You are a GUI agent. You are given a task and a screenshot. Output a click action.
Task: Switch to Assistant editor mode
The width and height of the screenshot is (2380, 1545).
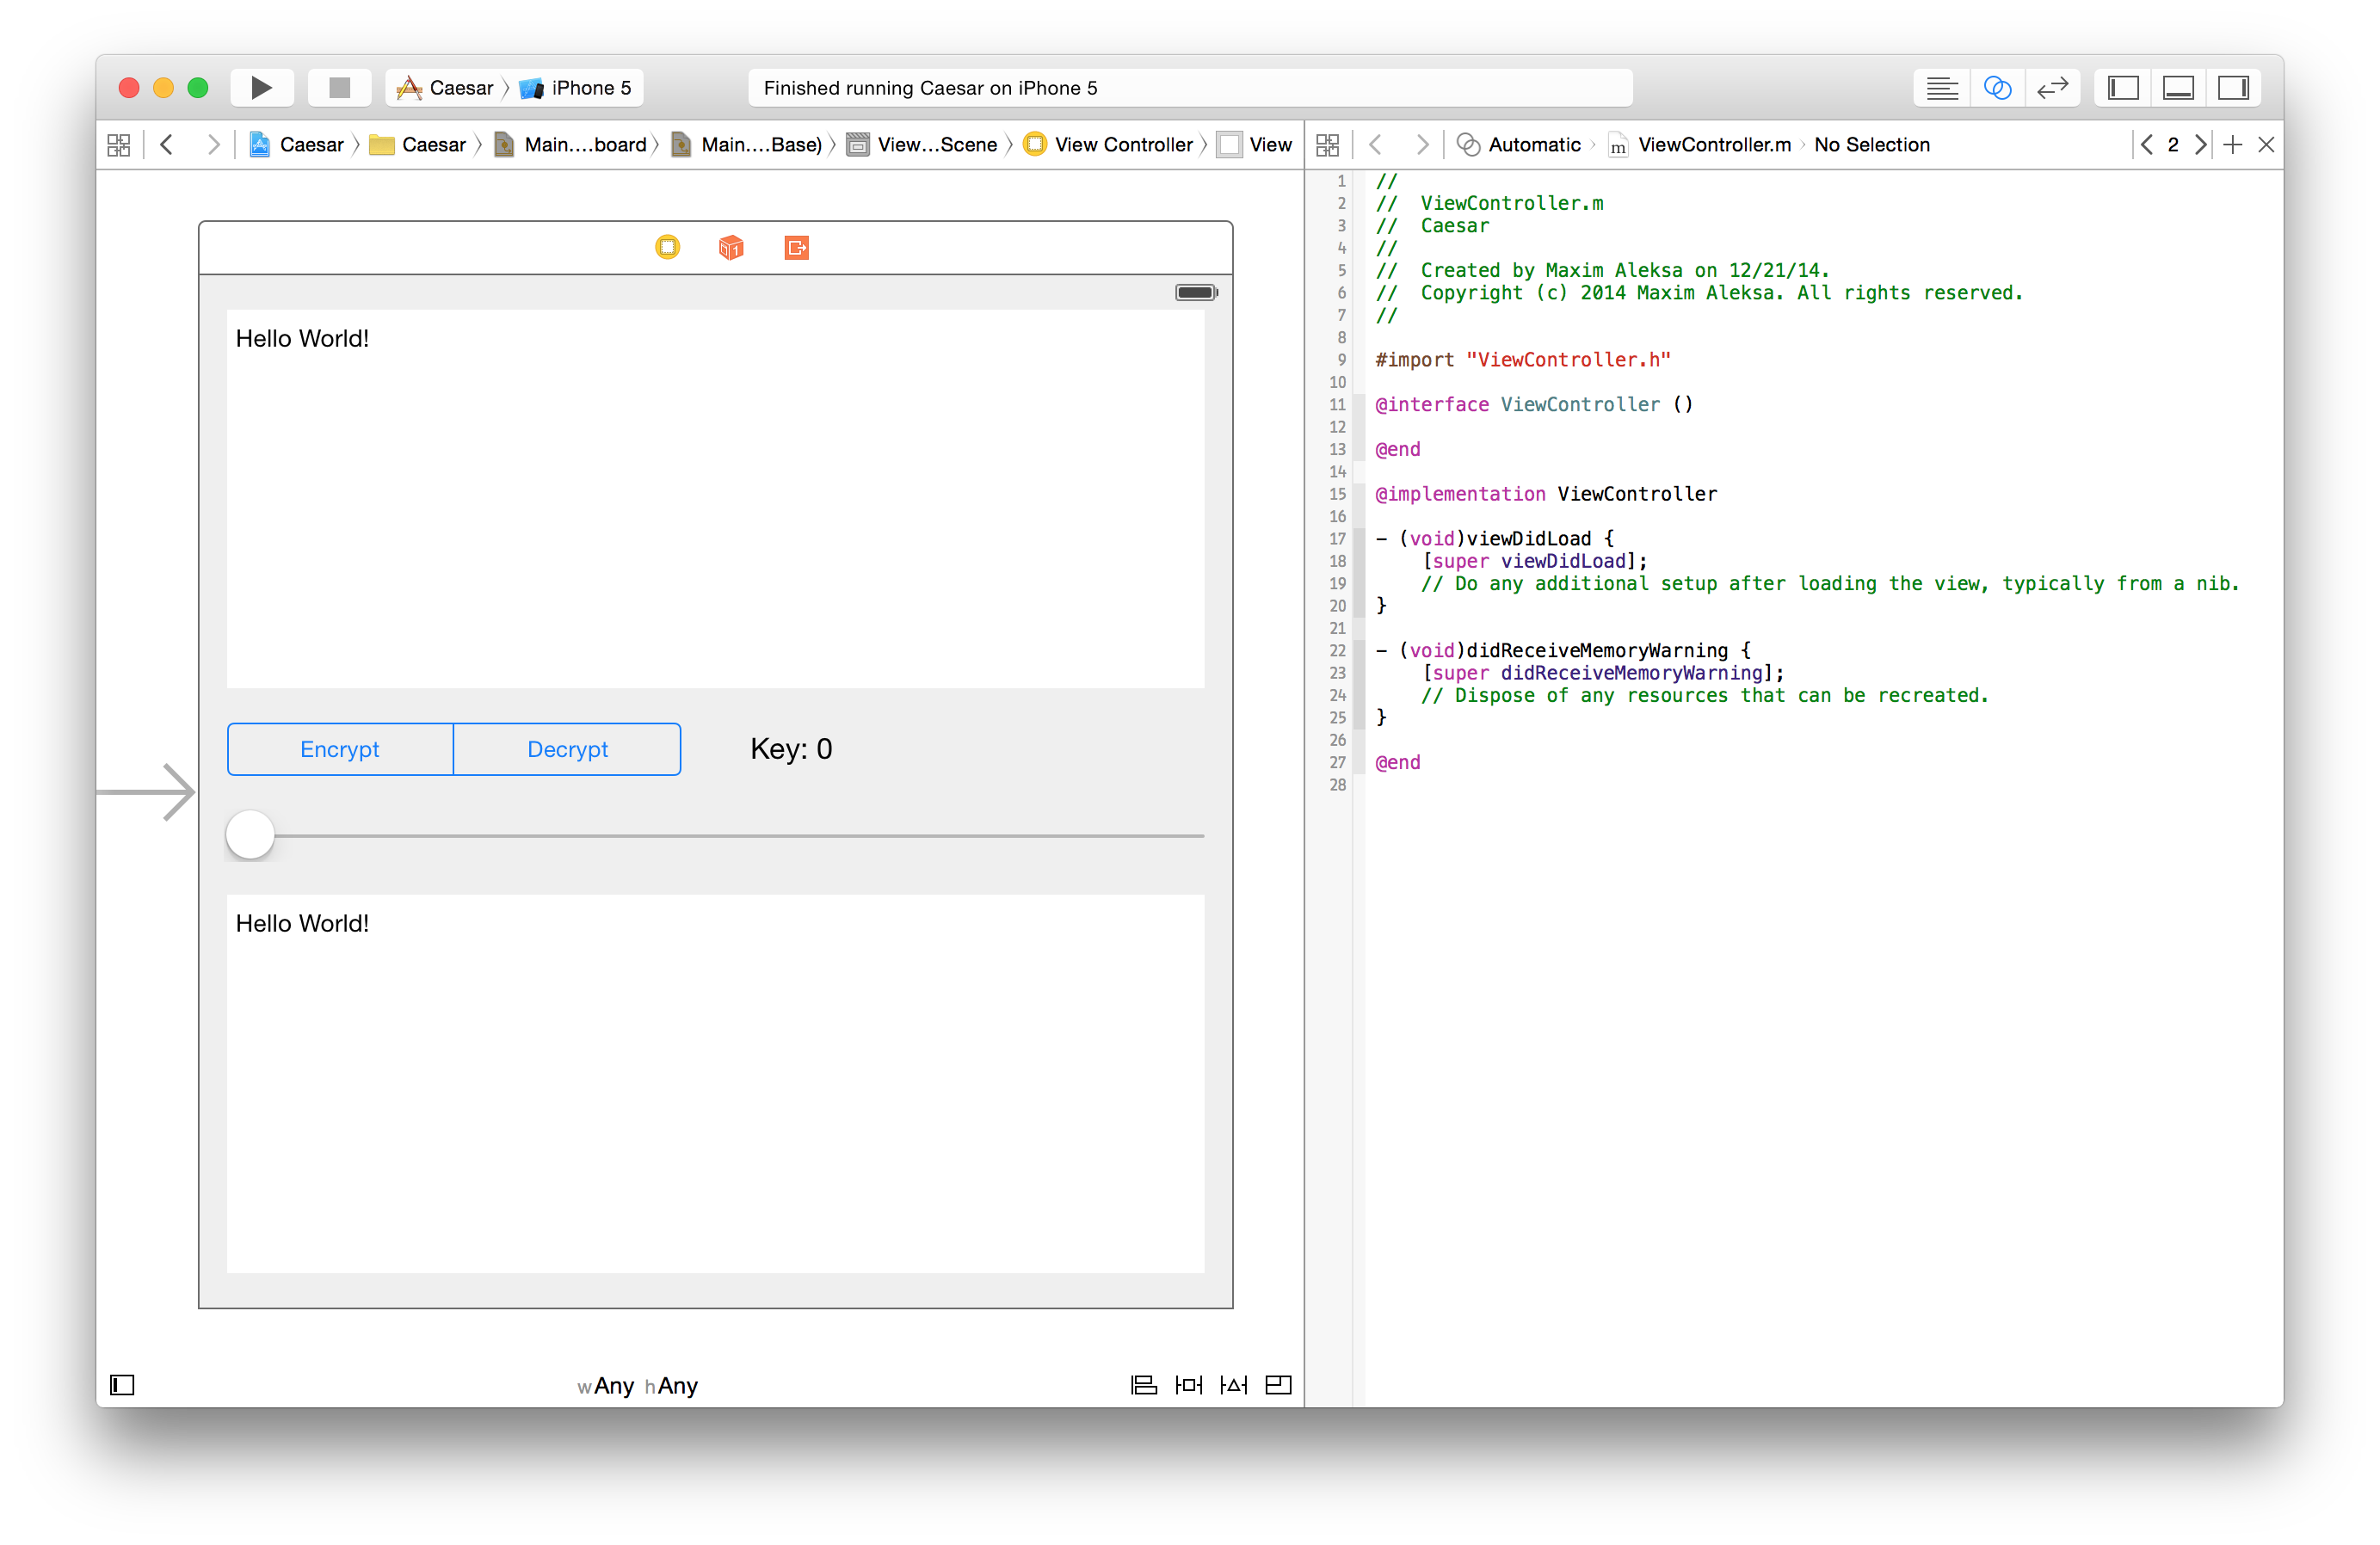click(1997, 88)
